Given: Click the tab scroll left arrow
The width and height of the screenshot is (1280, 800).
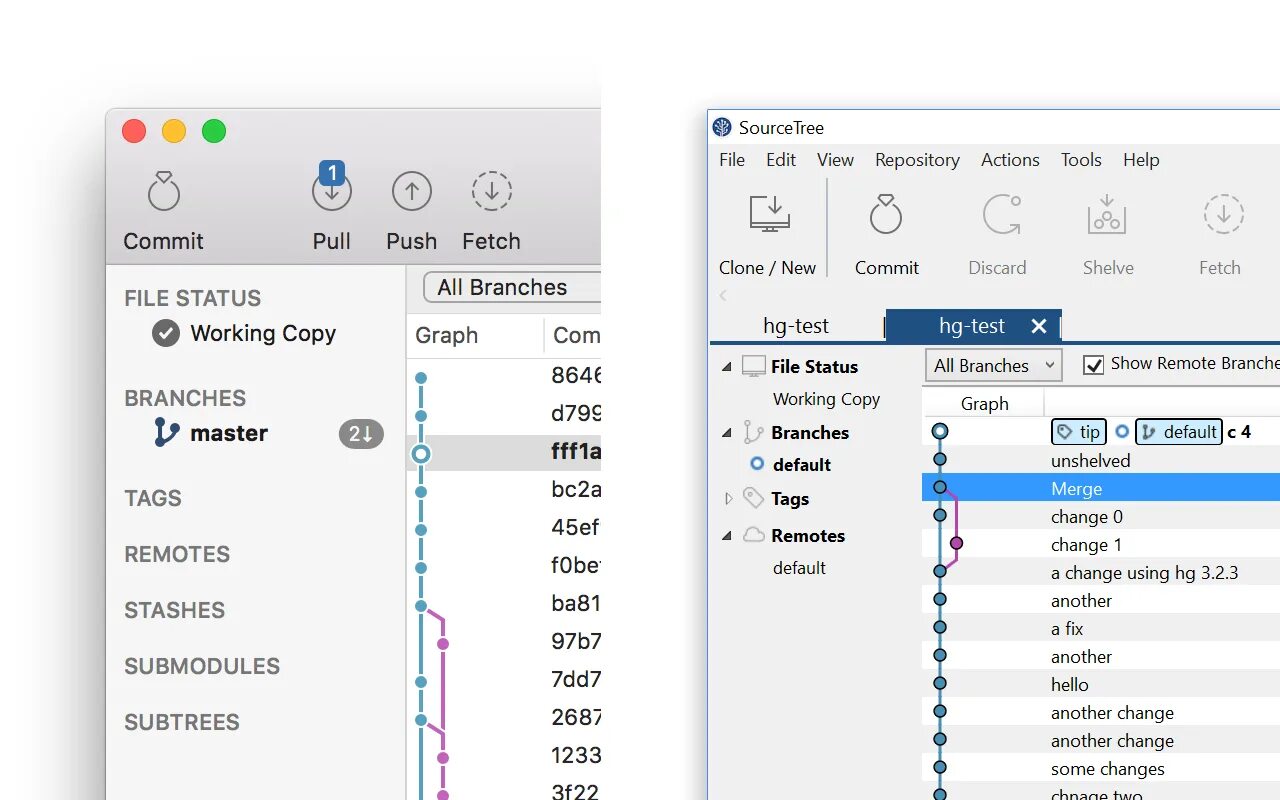Looking at the screenshot, I should (x=723, y=295).
